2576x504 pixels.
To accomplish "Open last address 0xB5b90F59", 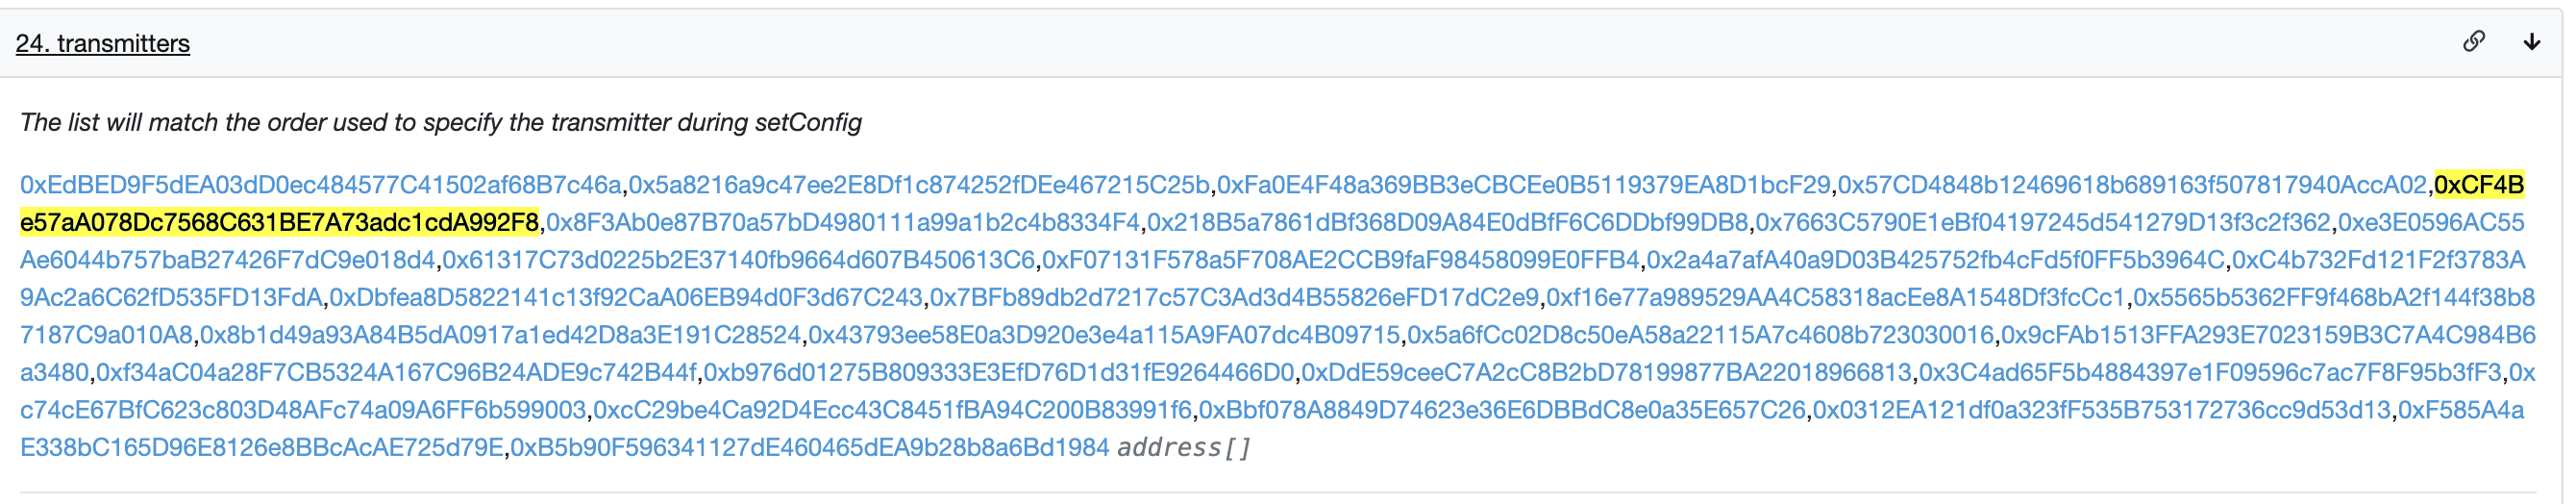I will click(x=809, y=448).
